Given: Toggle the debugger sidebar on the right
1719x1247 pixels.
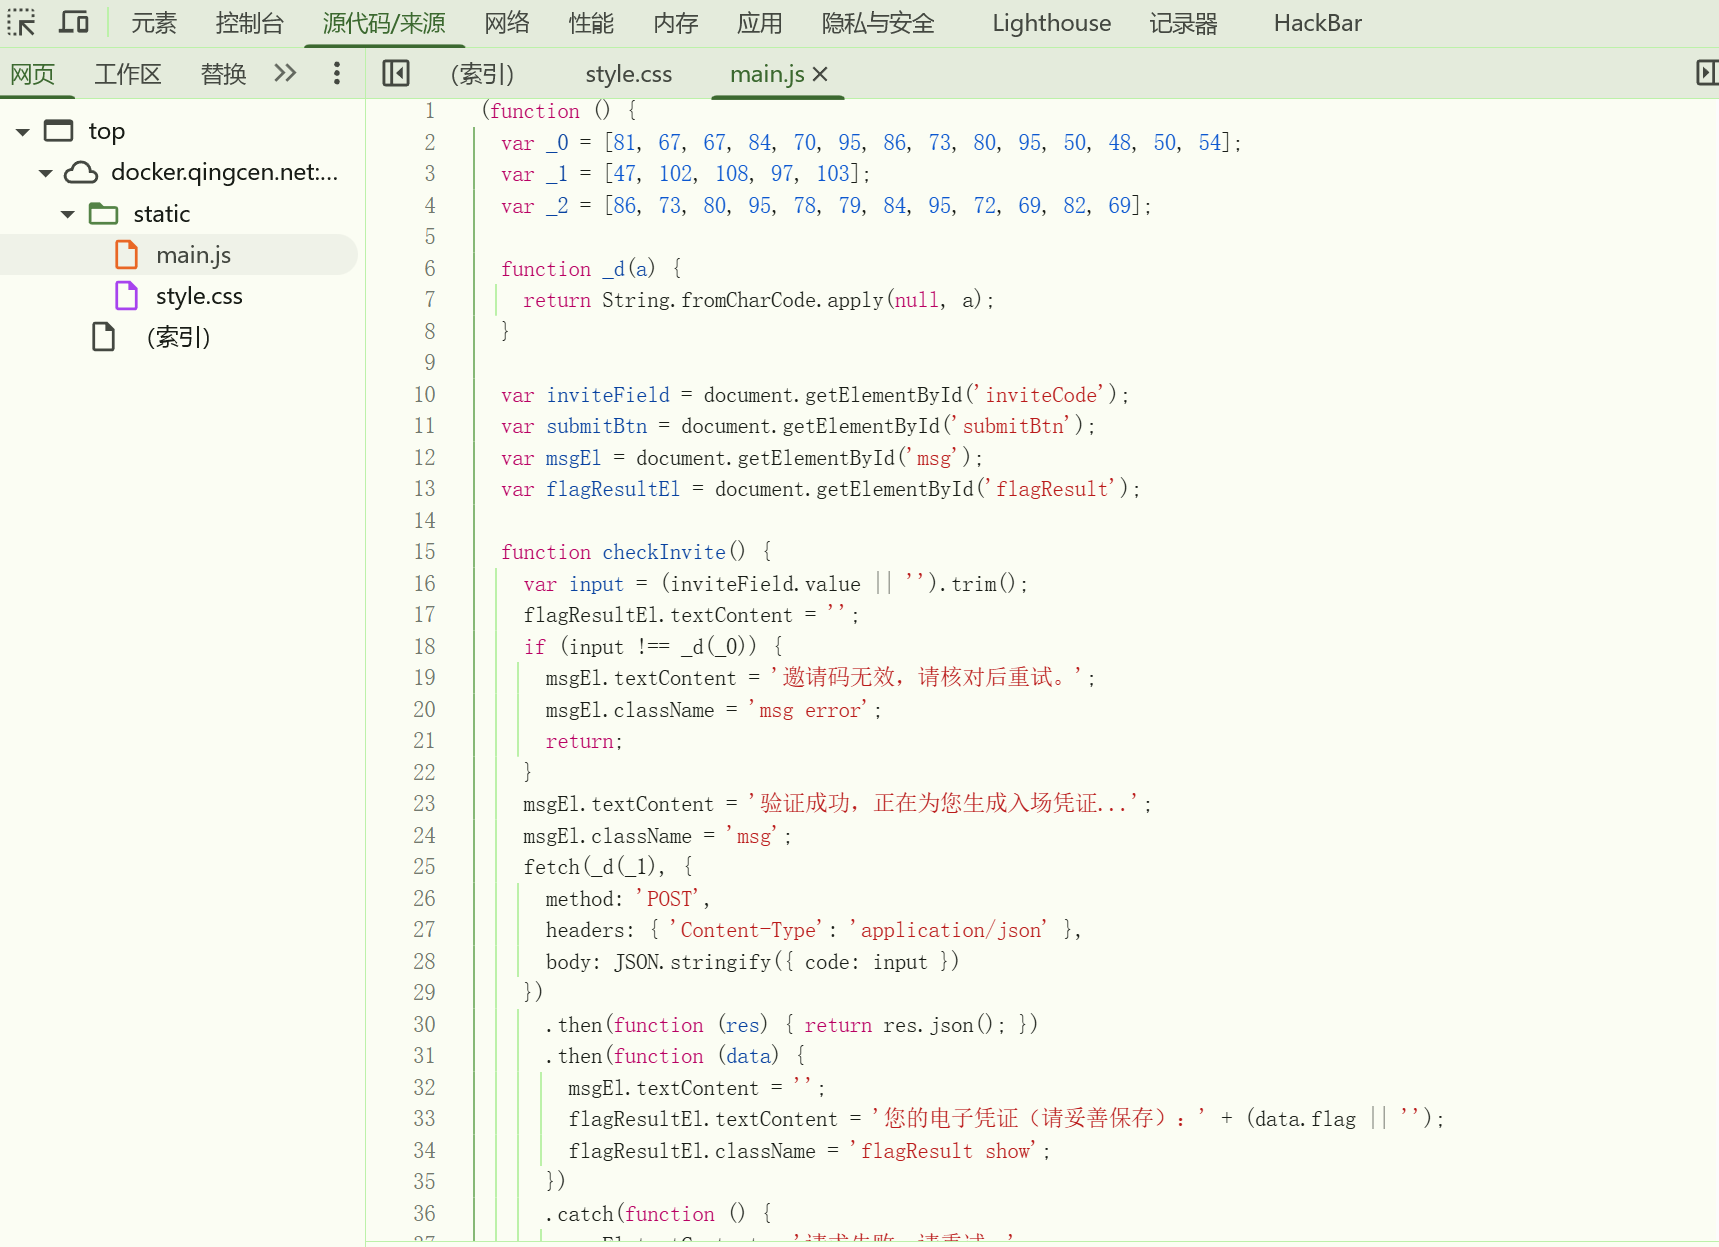Looking at the screenshot, I should click(x=1706, y=73).
